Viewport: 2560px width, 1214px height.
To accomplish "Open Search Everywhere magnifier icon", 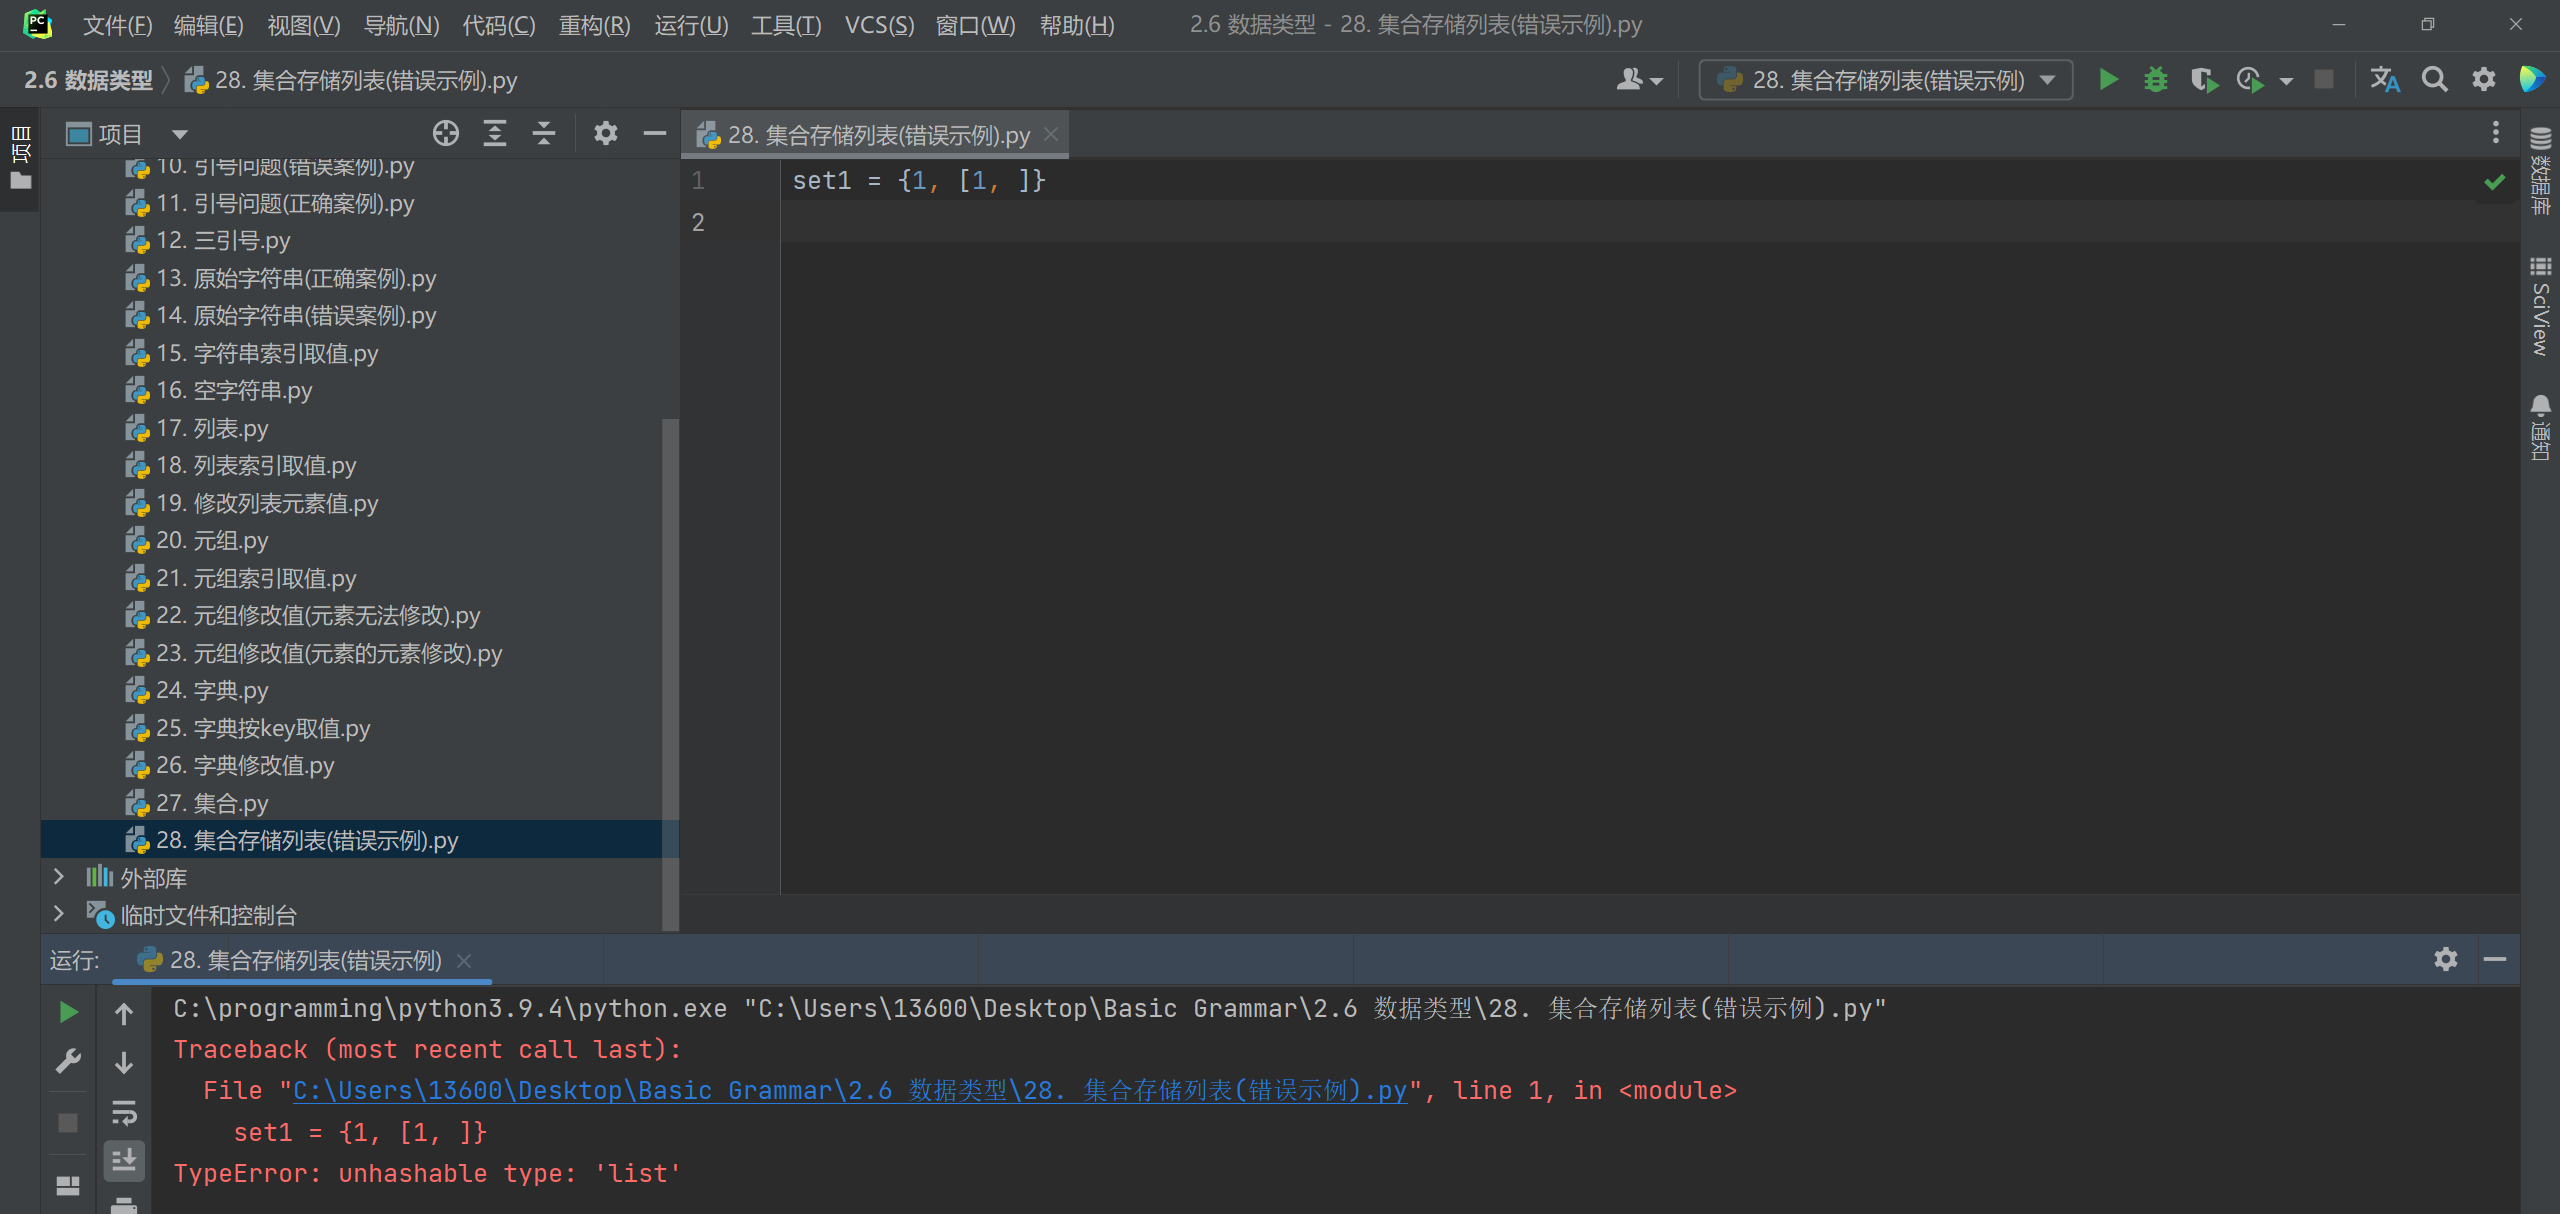I will coord(2435,80).
